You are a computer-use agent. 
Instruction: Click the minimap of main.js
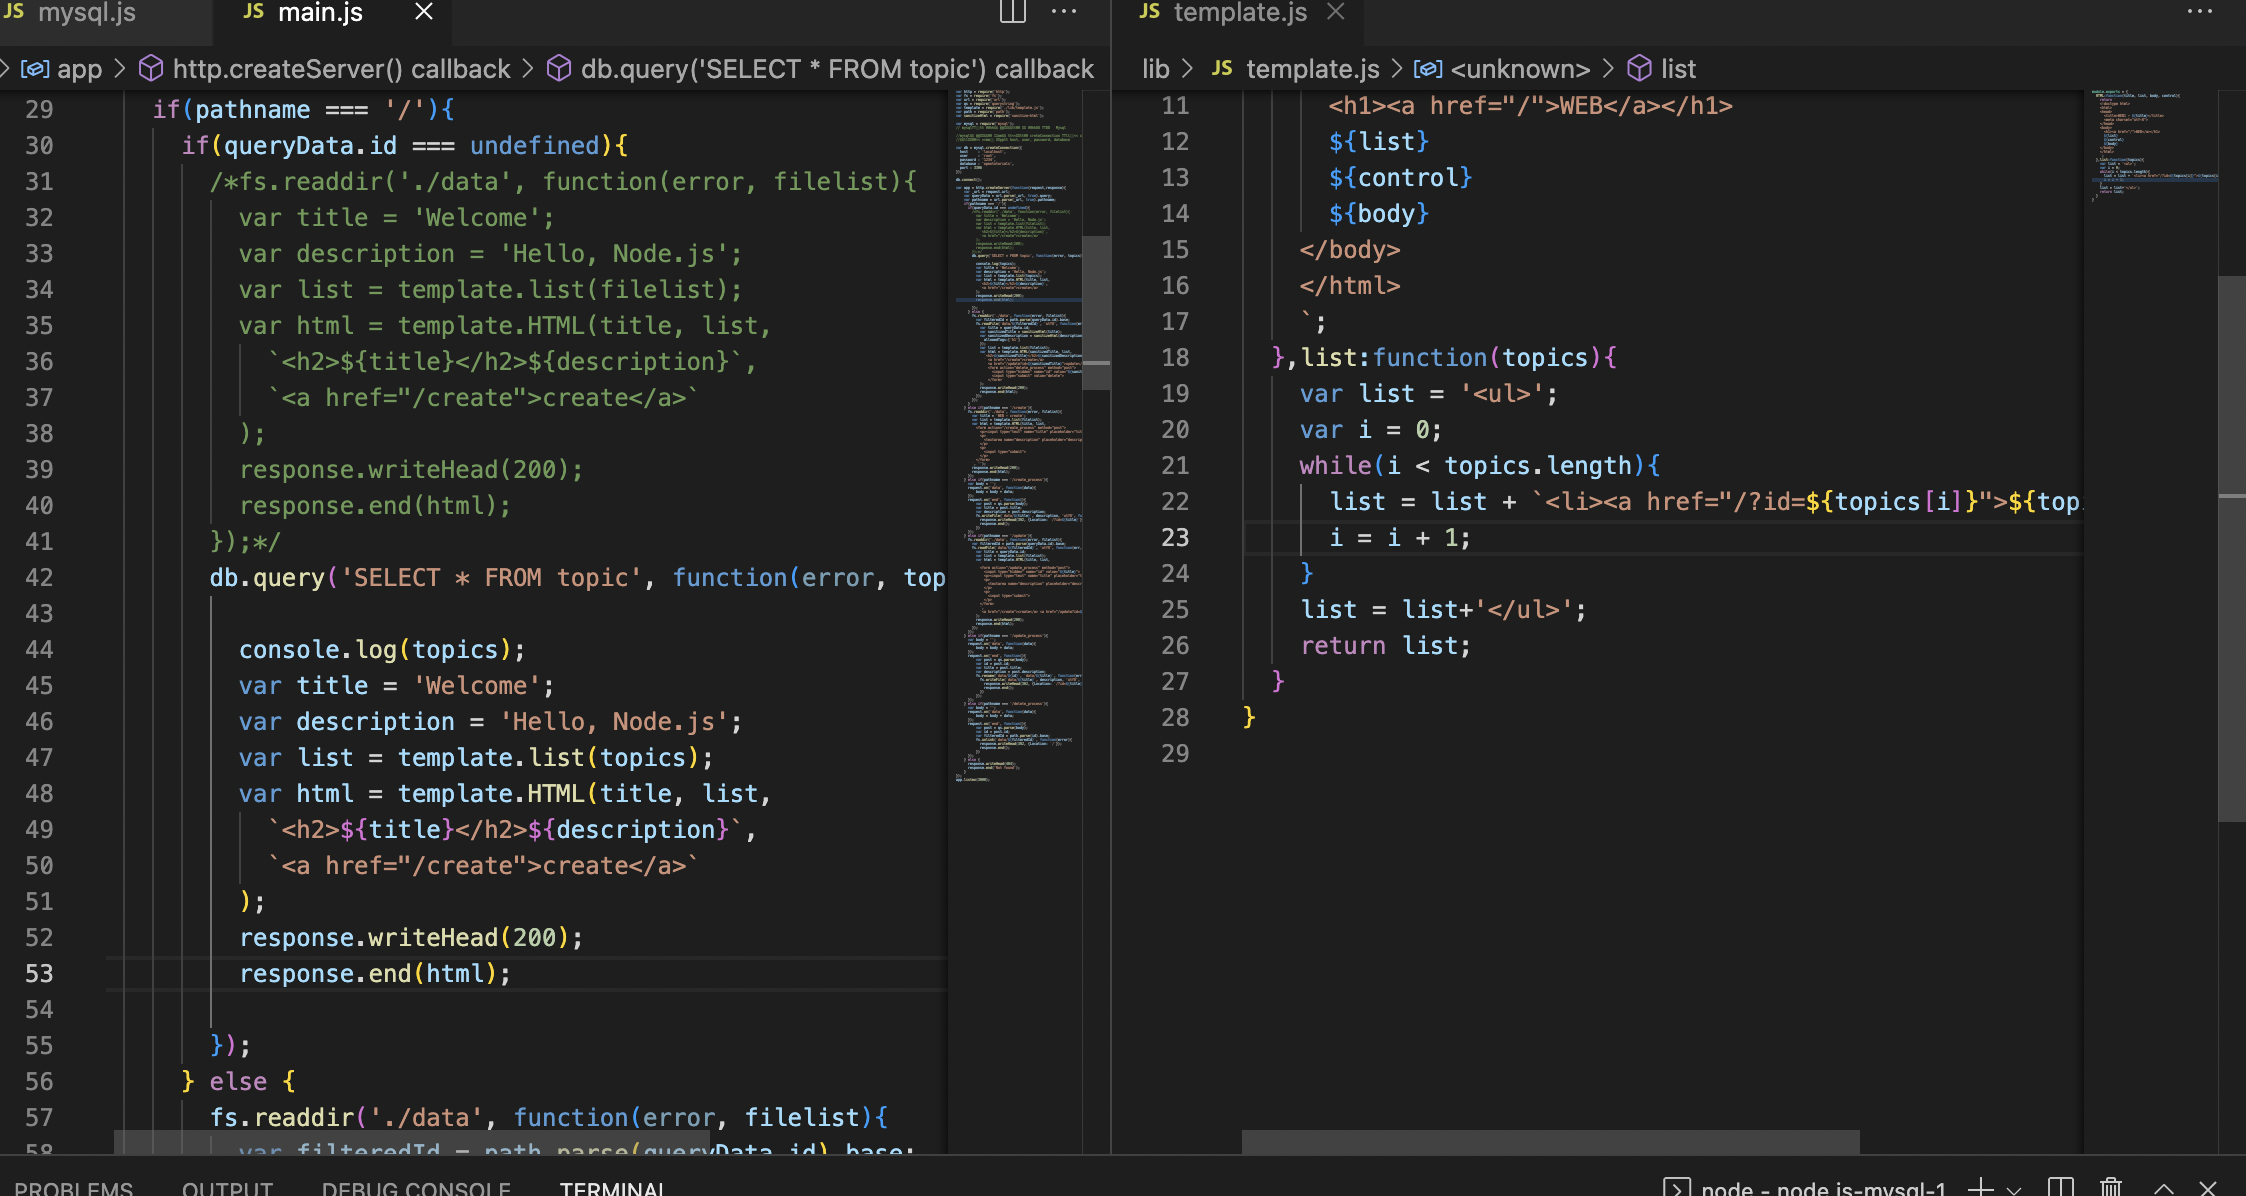coord(1015,435)
